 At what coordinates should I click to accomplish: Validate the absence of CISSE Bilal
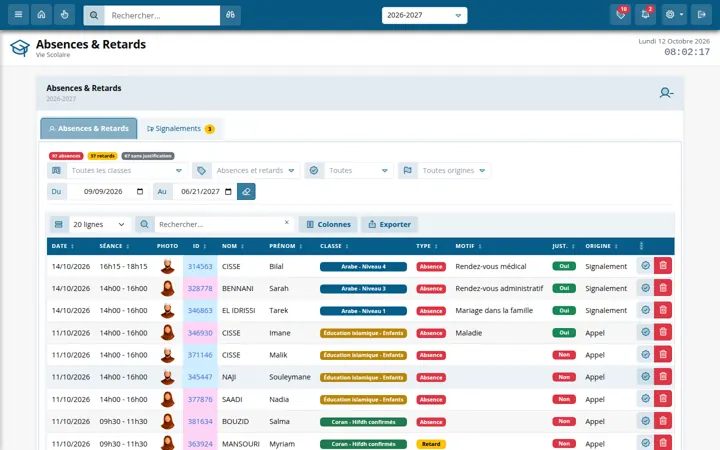(645, 265)
